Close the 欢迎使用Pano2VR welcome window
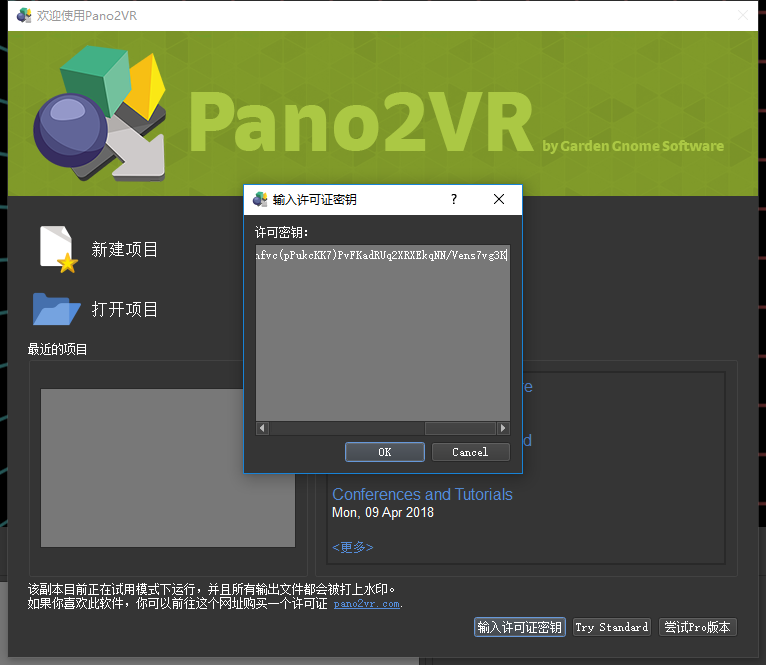Image resolution: width=766 pixels, height=665 pixels. click(743, 16)
